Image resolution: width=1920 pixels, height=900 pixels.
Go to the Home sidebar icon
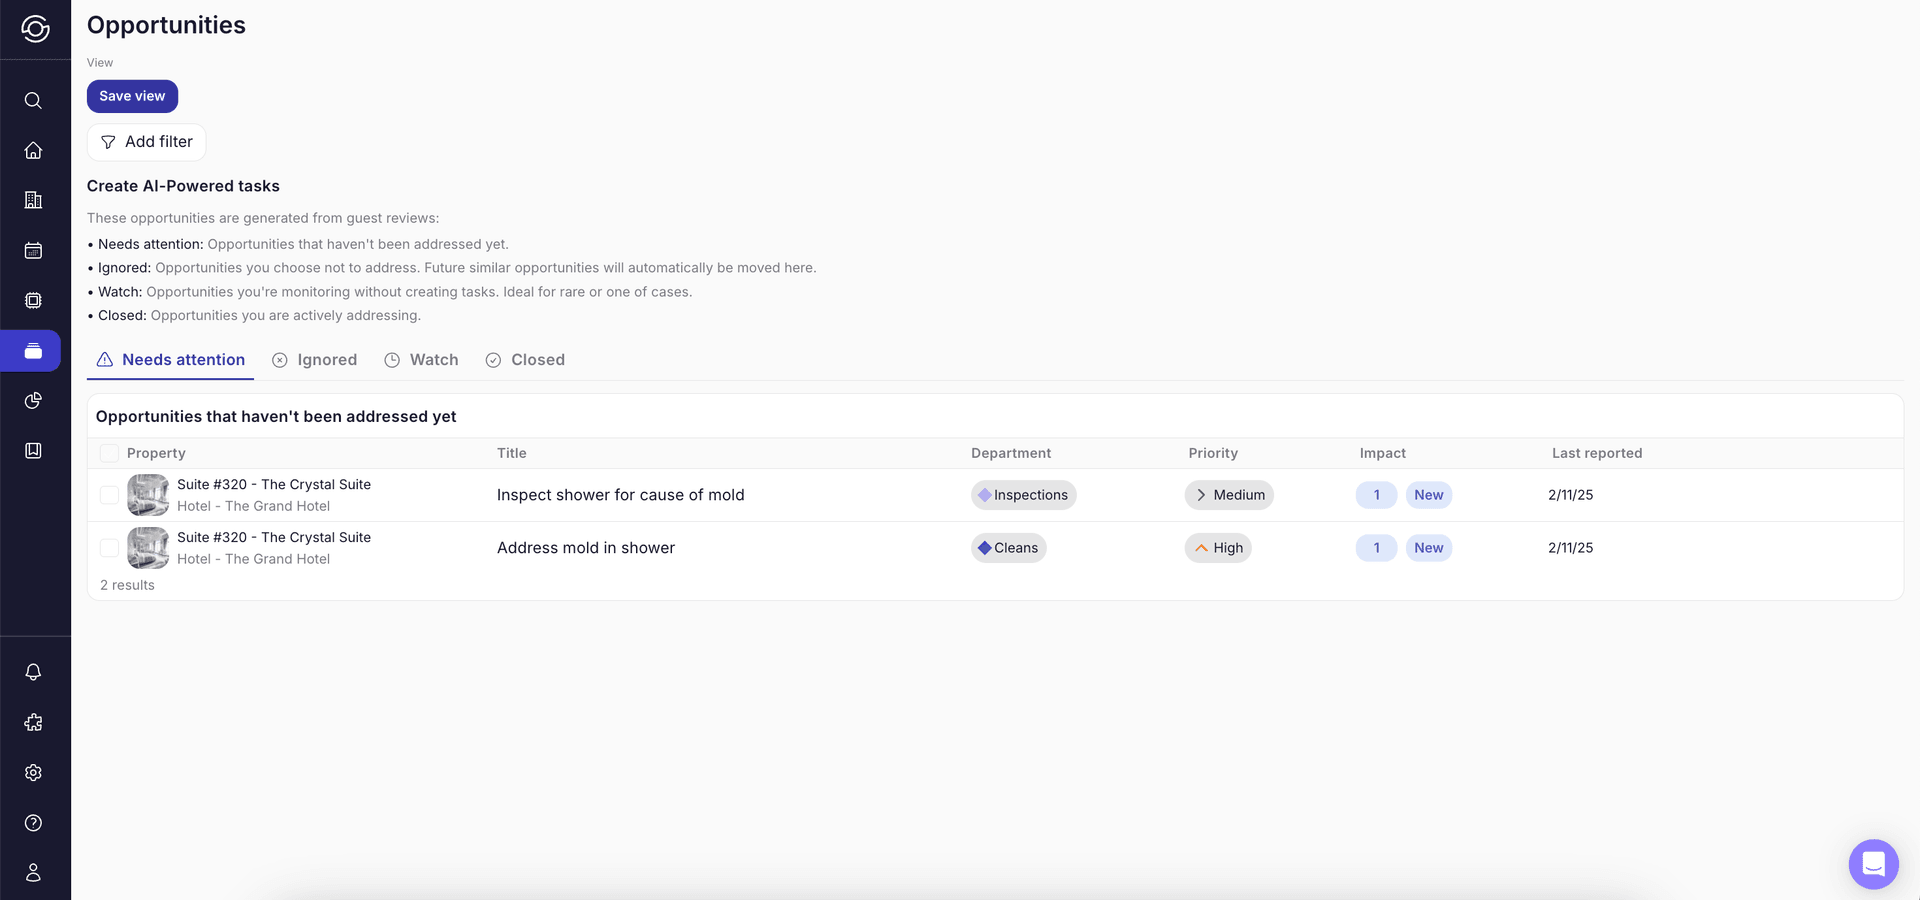[x=33, y=150]
